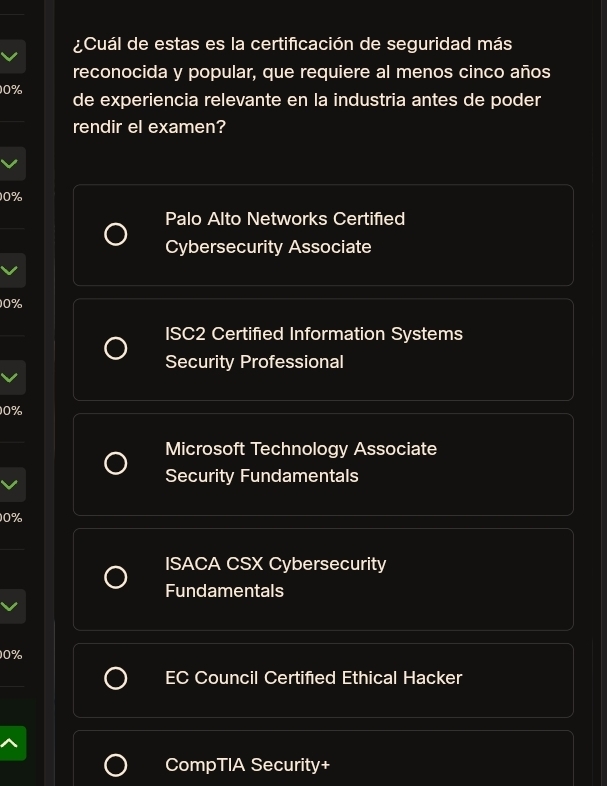This screenshot has height=786, width=607.
Task: Click the "EC Council Certified Ethical Hacker" text
Action: click(x=313, y=678)
